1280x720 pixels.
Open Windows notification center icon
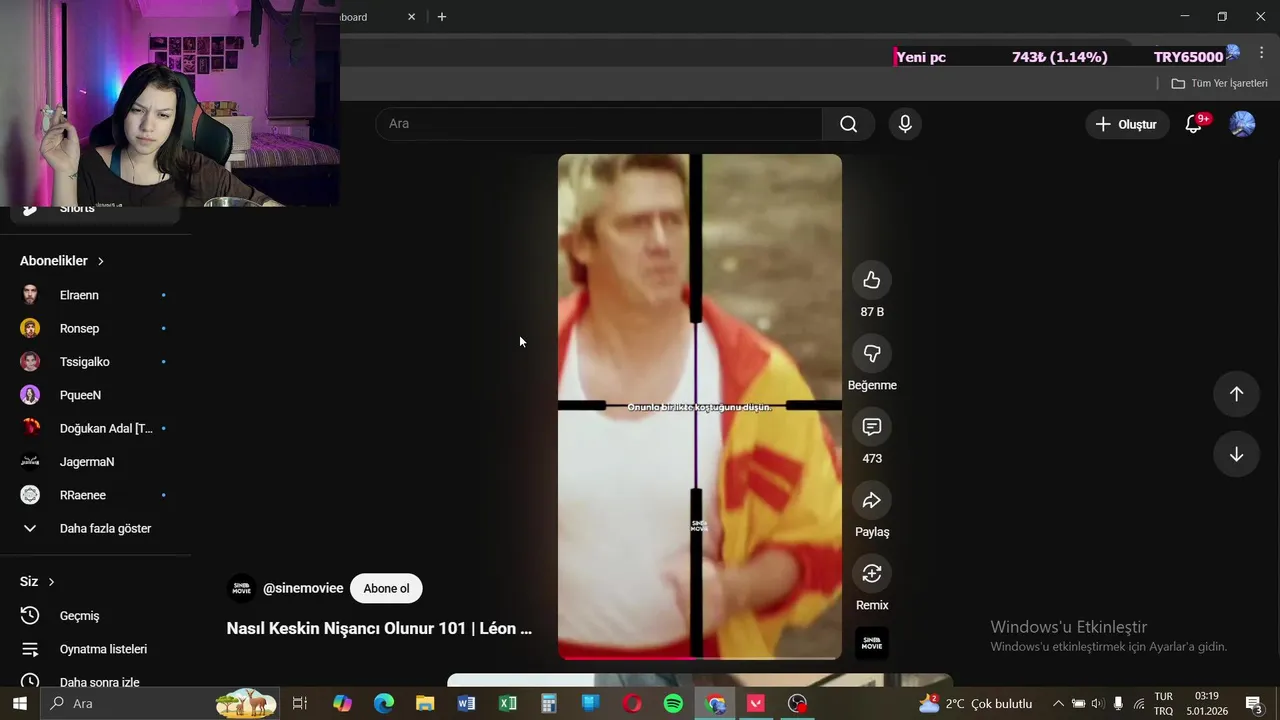[1253, 704]
